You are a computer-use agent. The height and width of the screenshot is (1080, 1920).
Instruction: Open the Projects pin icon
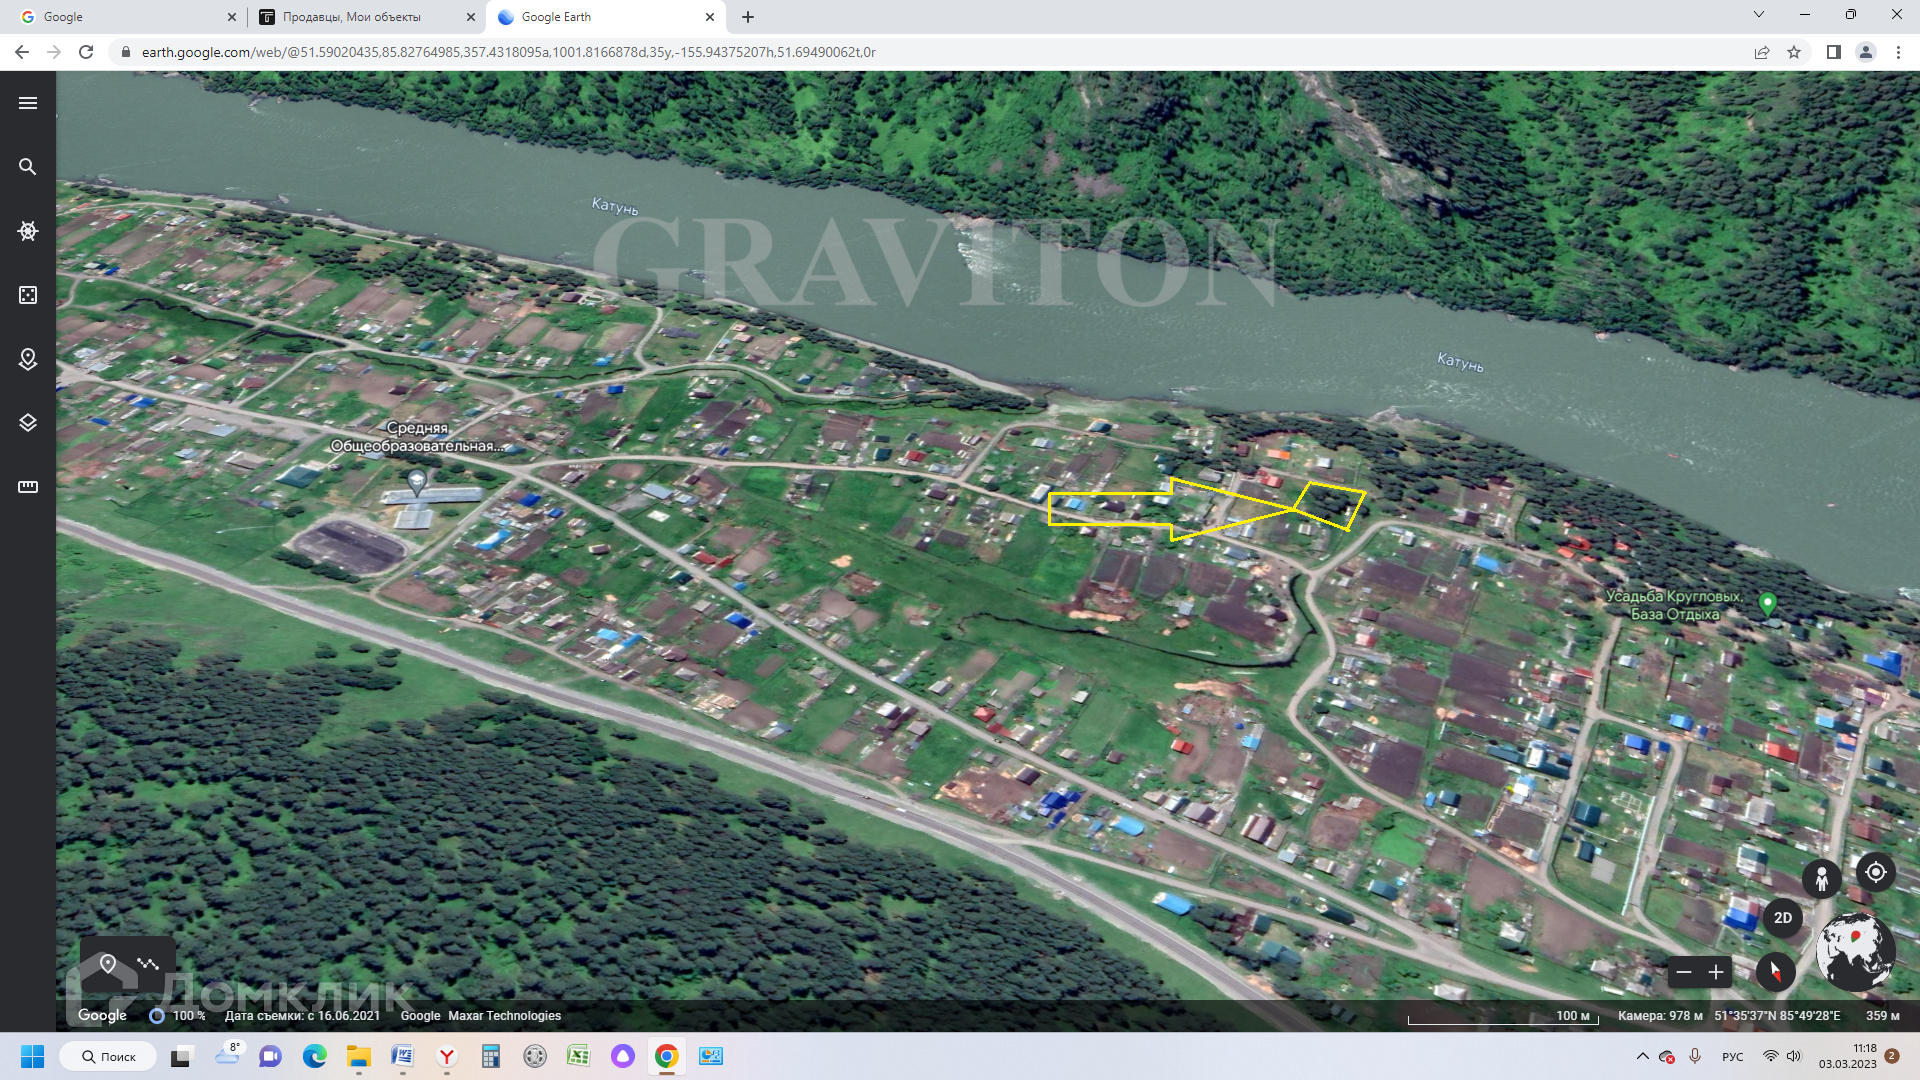28,359
